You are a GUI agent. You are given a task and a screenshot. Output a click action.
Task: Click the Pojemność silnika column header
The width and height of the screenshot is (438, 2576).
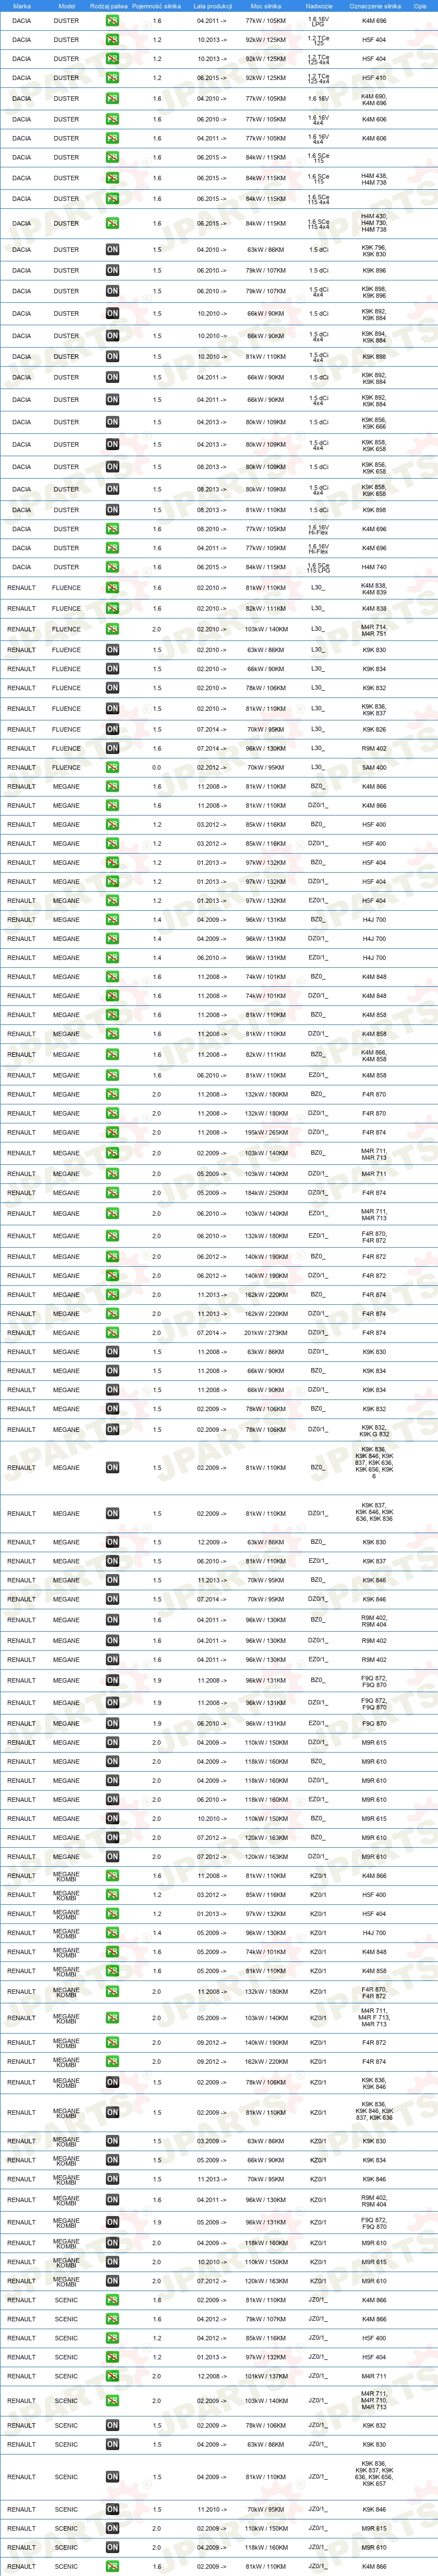click(157, 6)
